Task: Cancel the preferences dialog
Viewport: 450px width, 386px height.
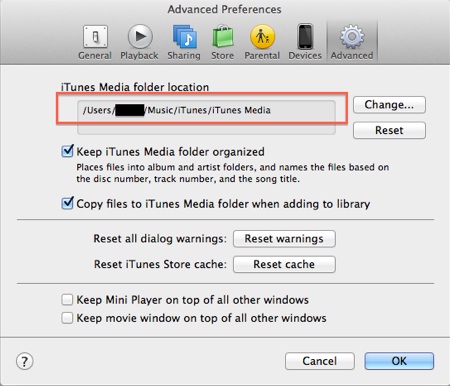Action: point(320,361)
